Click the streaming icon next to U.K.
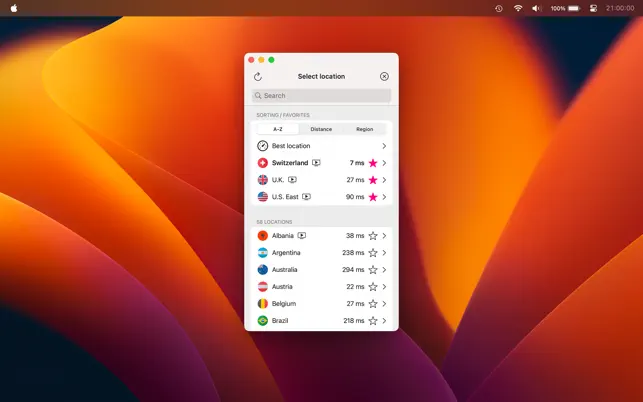 coord(292,180)
